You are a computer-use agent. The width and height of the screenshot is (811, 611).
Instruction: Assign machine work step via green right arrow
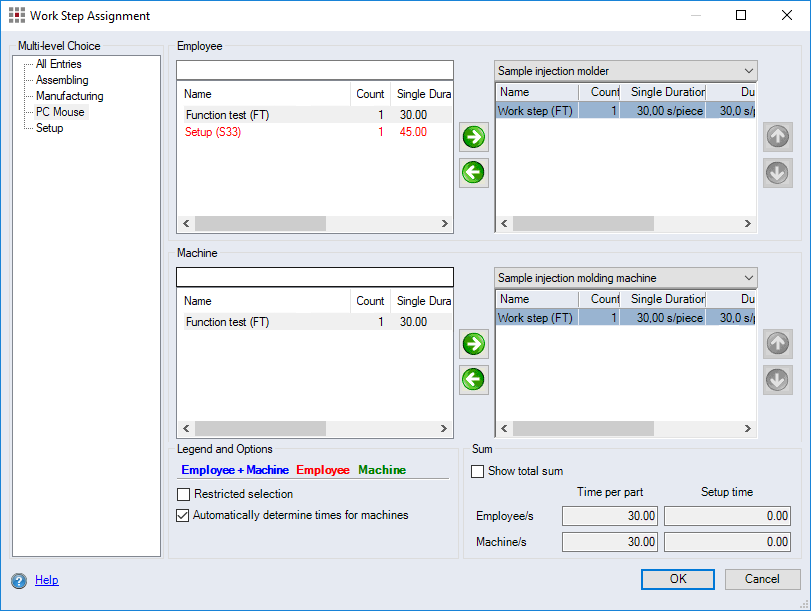473,344
